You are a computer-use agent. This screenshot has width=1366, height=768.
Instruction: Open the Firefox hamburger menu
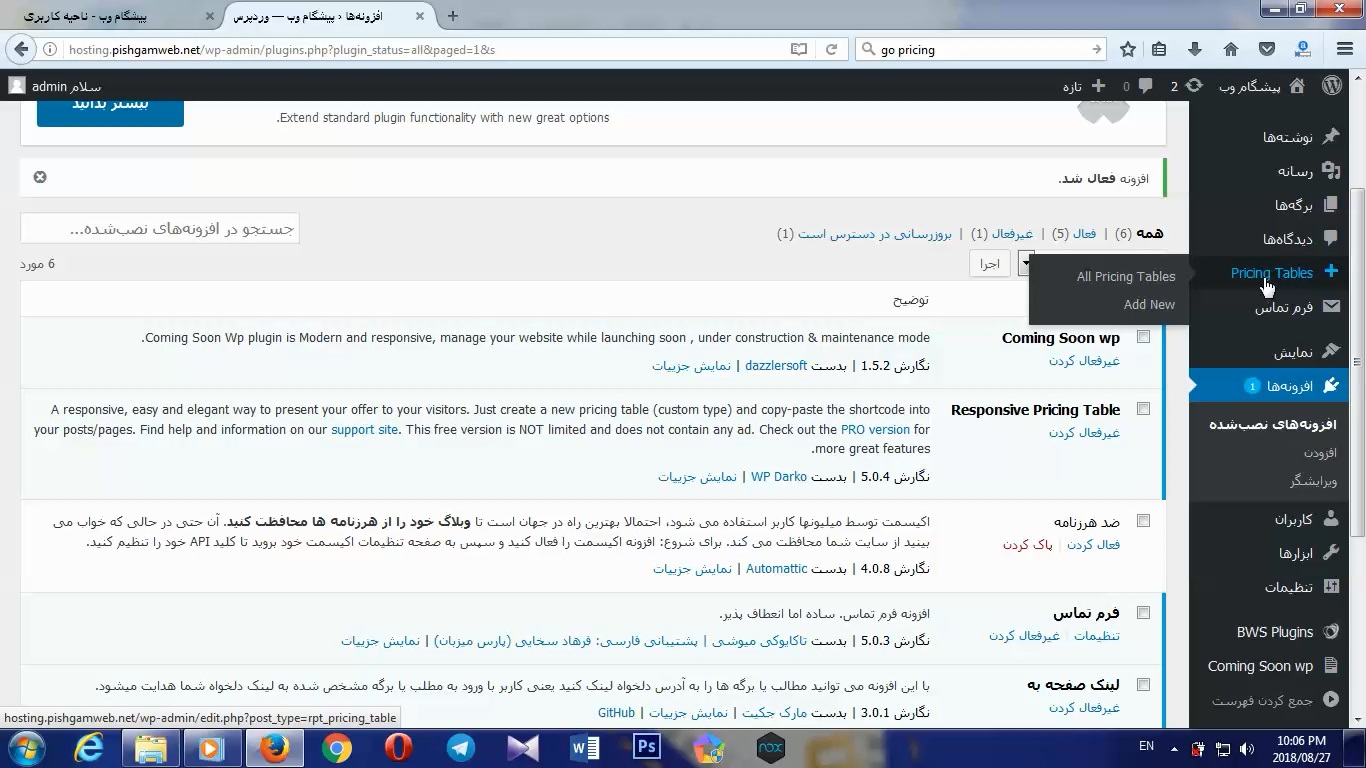click(x=1344, y=49)
